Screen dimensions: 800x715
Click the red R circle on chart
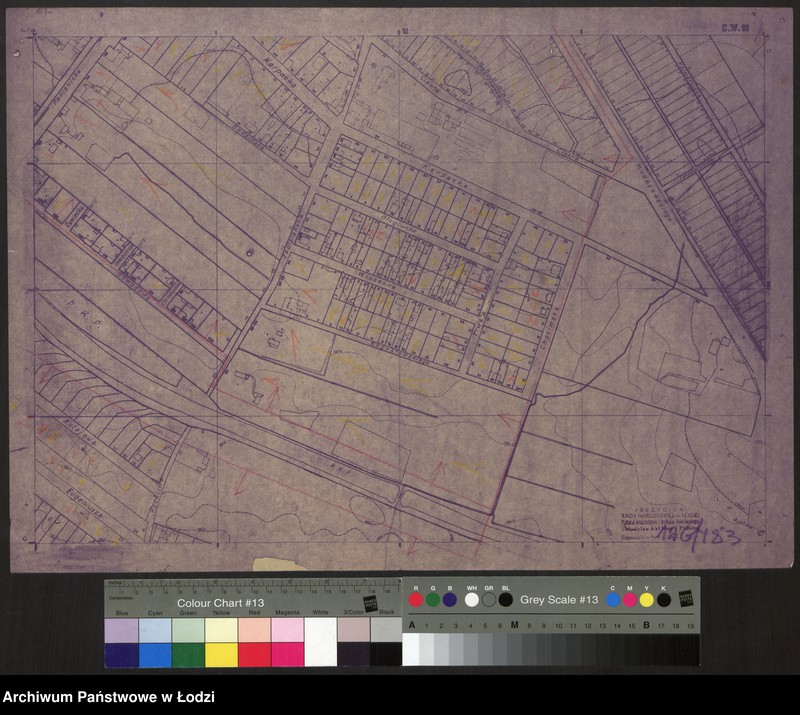(x=416, y=600)
